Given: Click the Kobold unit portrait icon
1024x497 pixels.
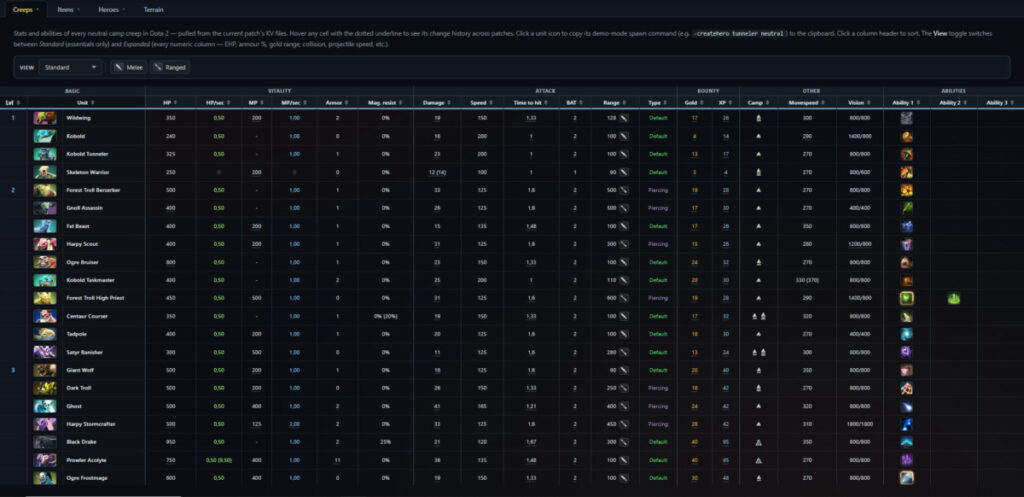Looking at the screenshot, I should pyautogui.click(x=45, y=136).
